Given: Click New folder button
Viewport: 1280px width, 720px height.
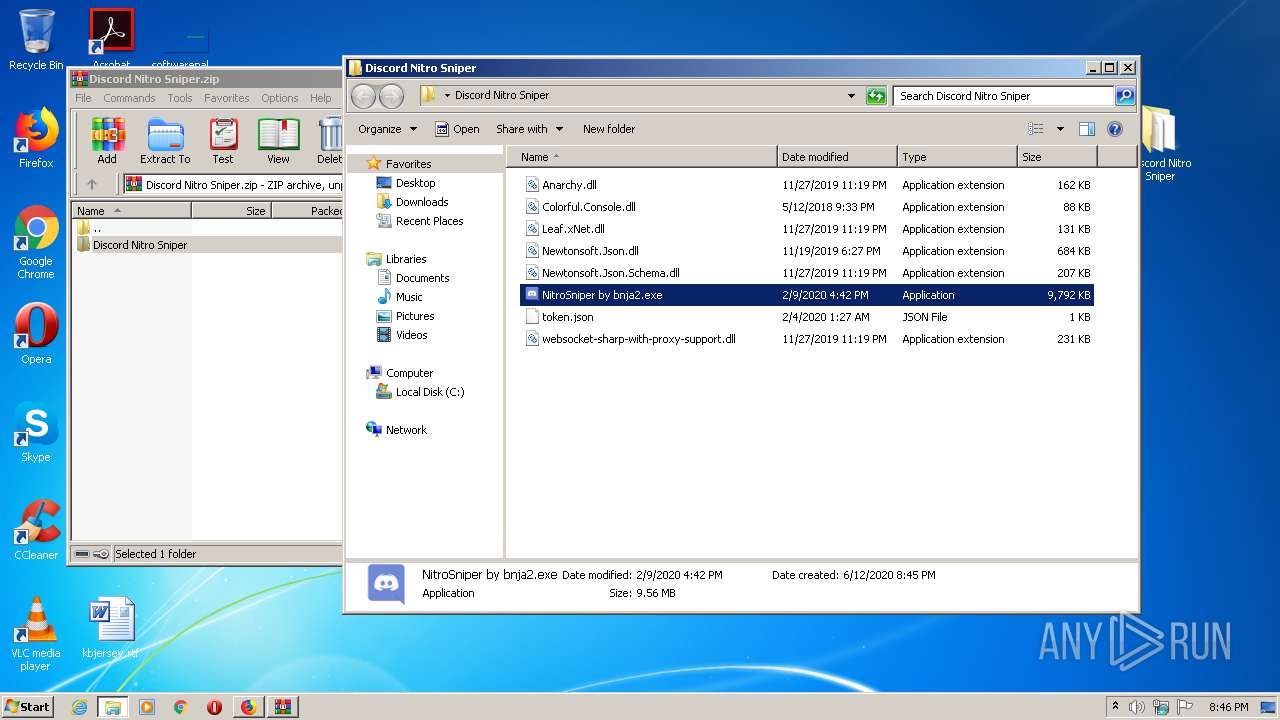Looking at the screenshot, I should point(609,129).
